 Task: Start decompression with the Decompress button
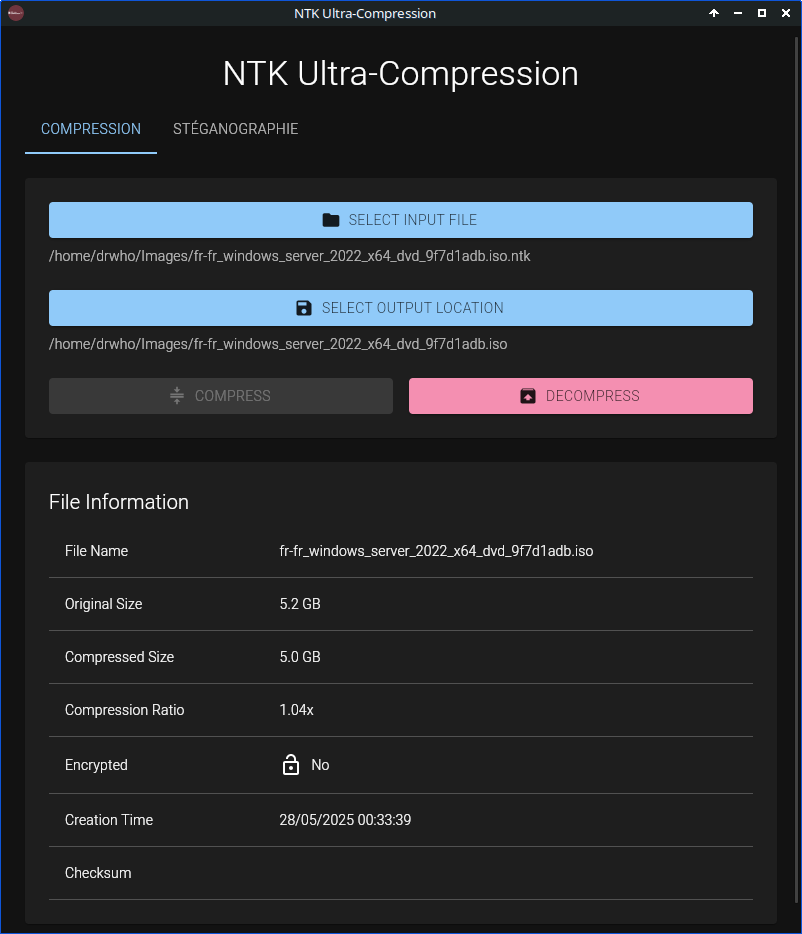(x=580, y=396)
